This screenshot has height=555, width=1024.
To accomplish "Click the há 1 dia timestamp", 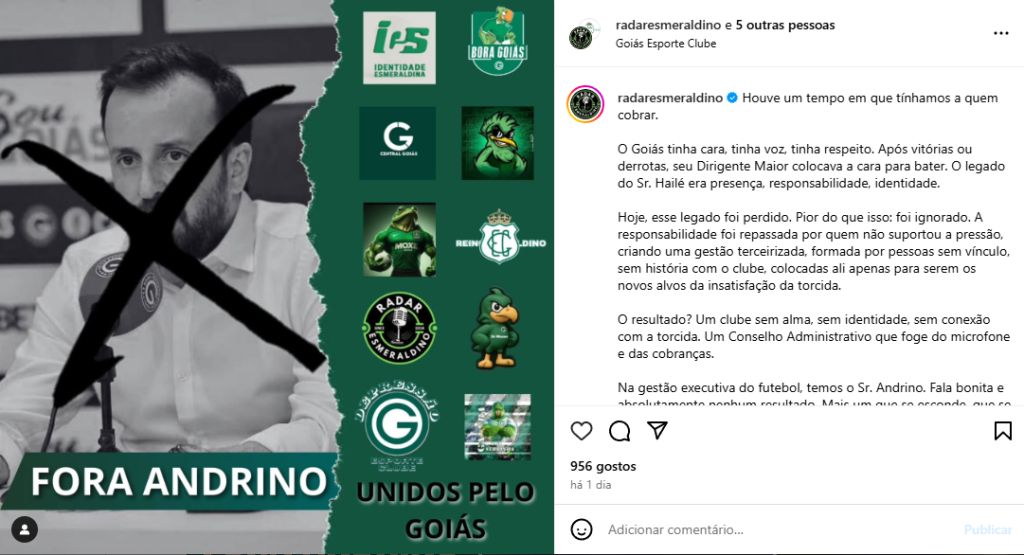I will [x=590, y=484].
